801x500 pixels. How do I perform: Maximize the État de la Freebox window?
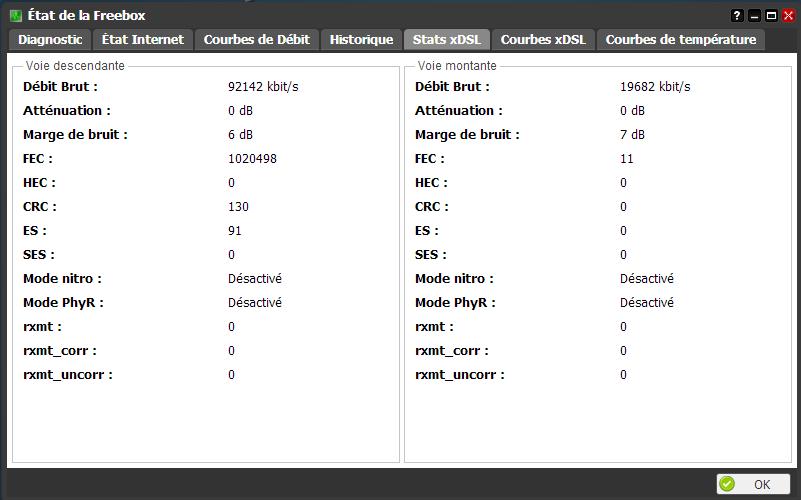771,16
